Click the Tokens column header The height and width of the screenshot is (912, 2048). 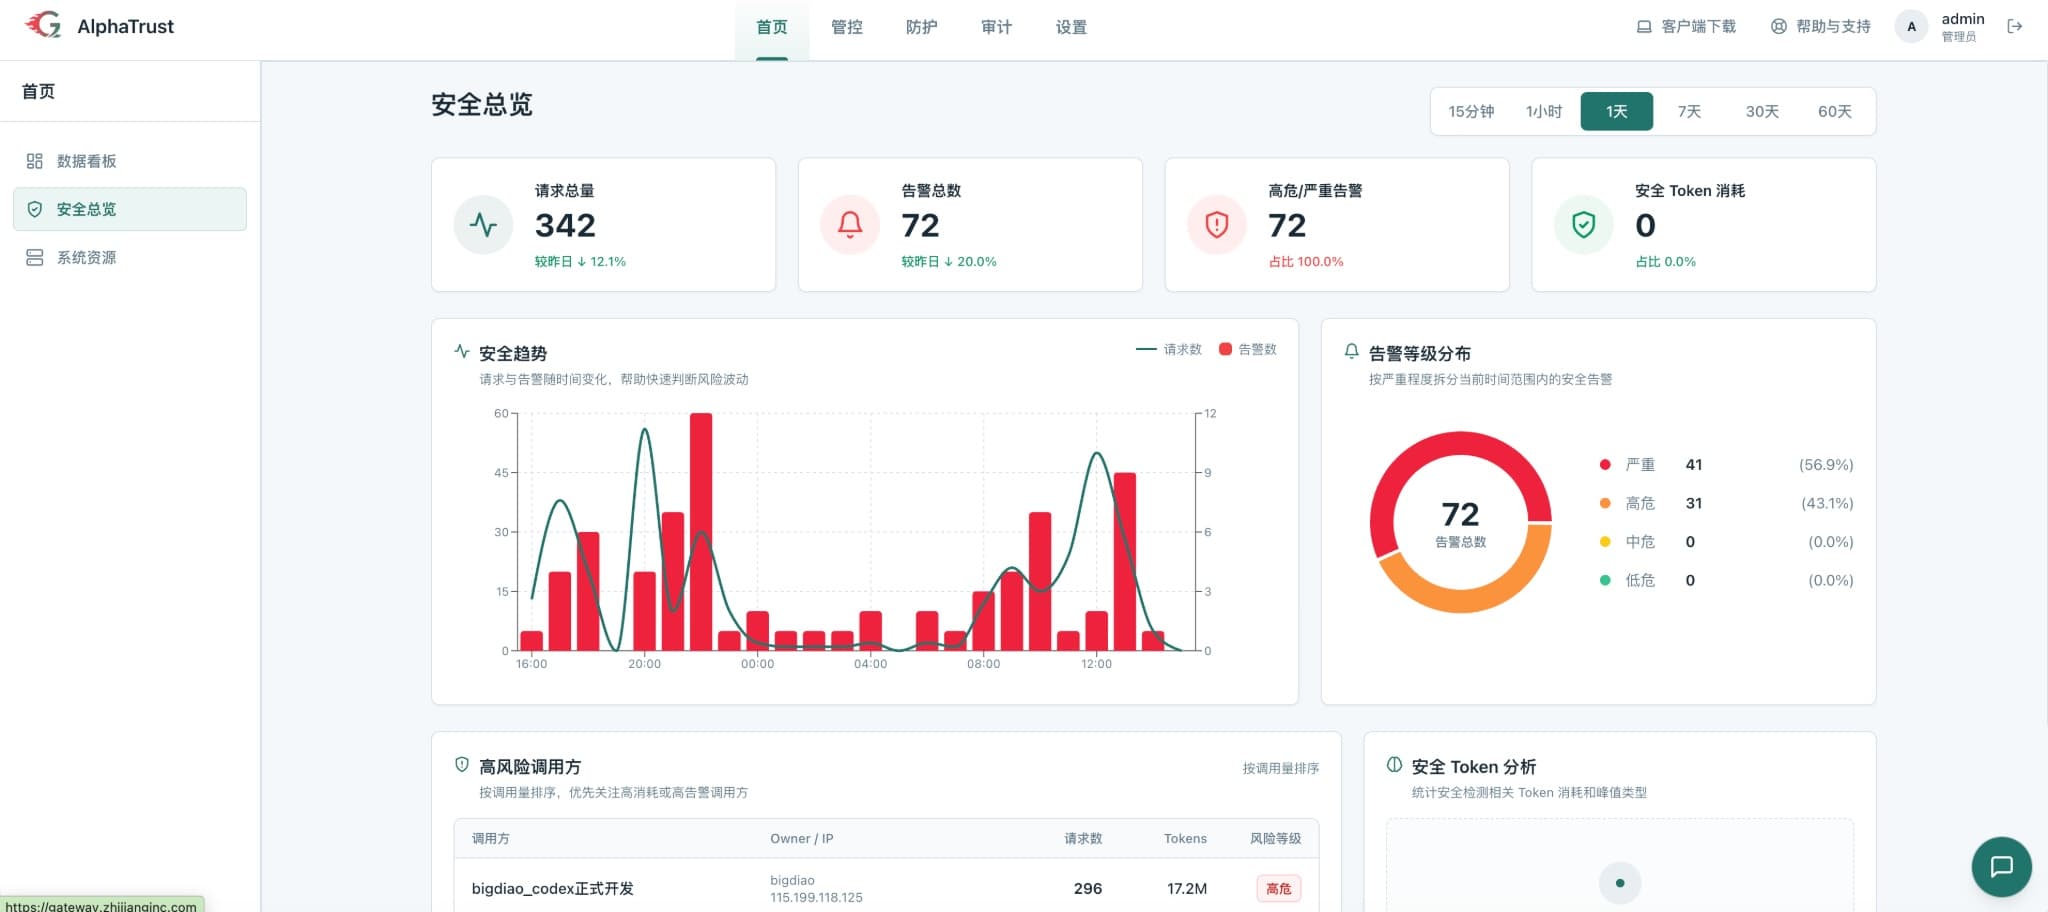[x=1185, y=838]
